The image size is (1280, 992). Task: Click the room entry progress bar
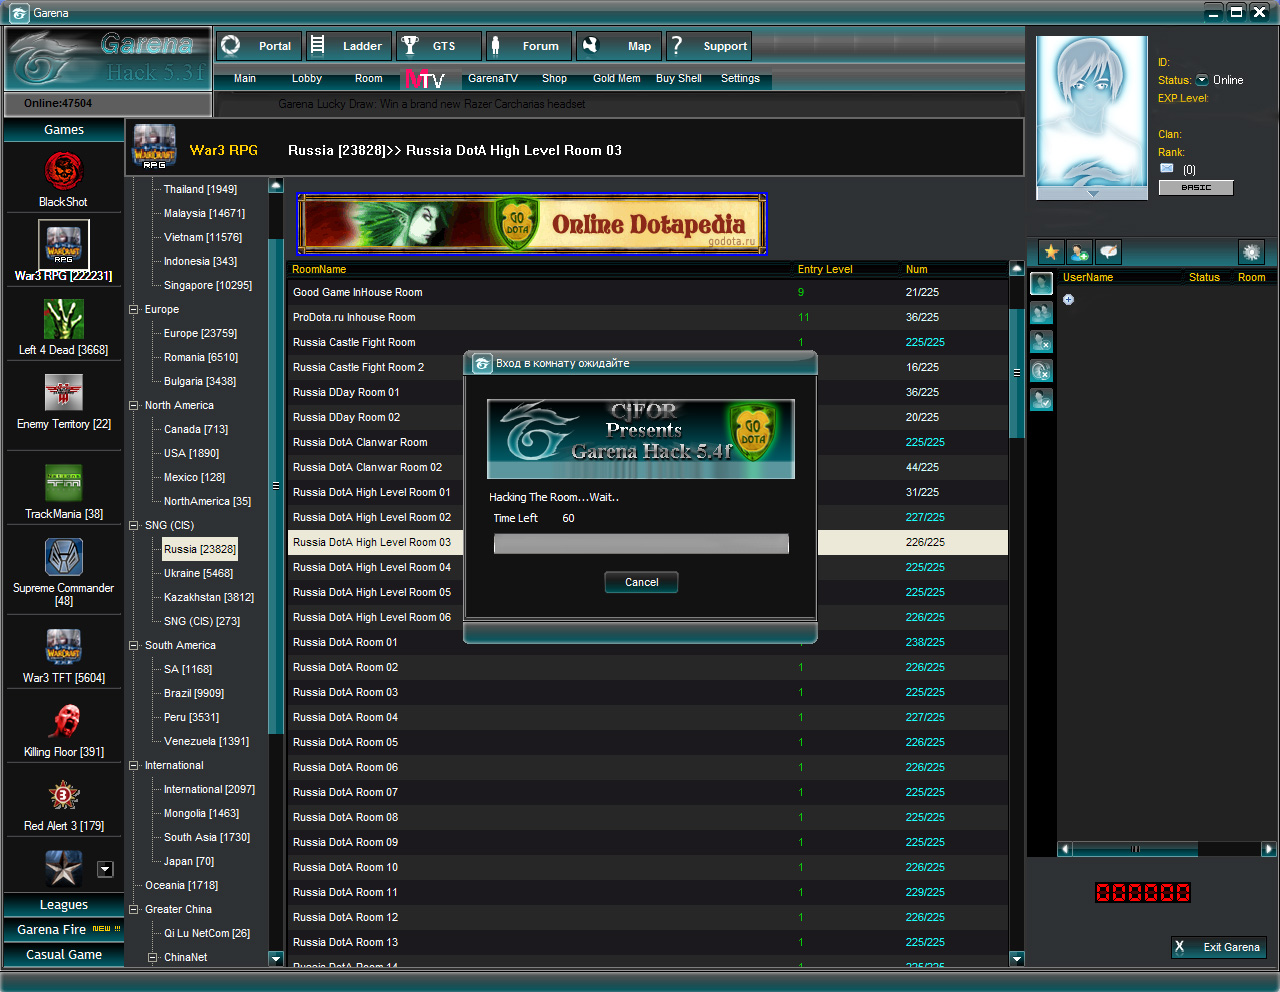pos(641,544)
